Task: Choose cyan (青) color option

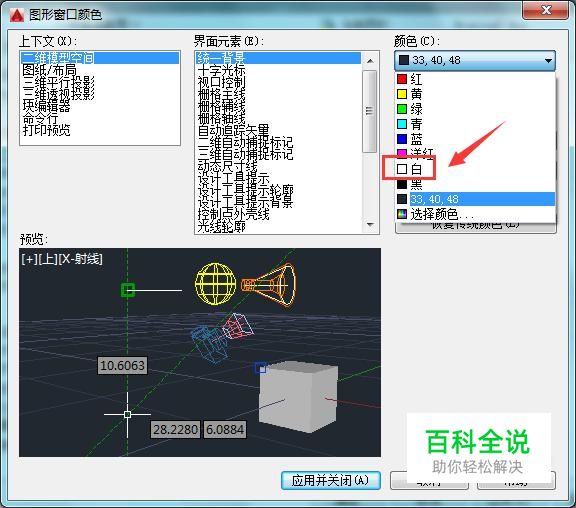Action: [x=475, y=124]
